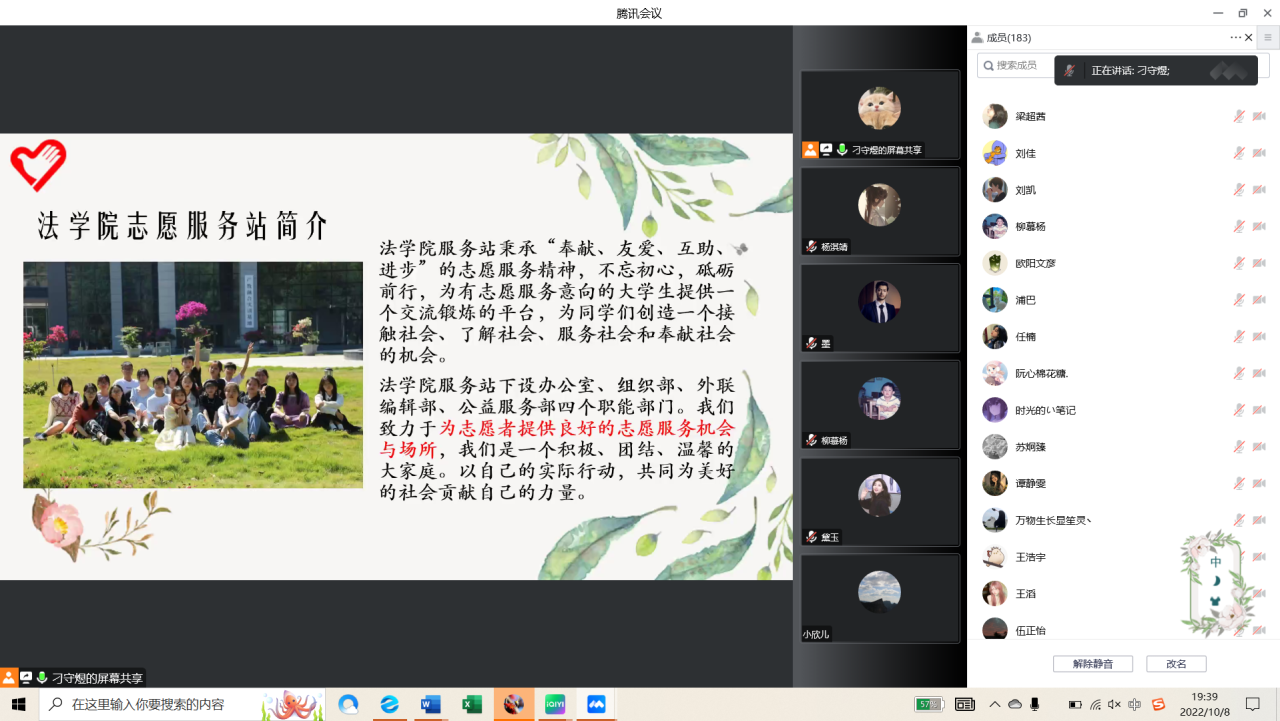
Task: Open Excel from the taskbar
Action: (x=472, y=704)
